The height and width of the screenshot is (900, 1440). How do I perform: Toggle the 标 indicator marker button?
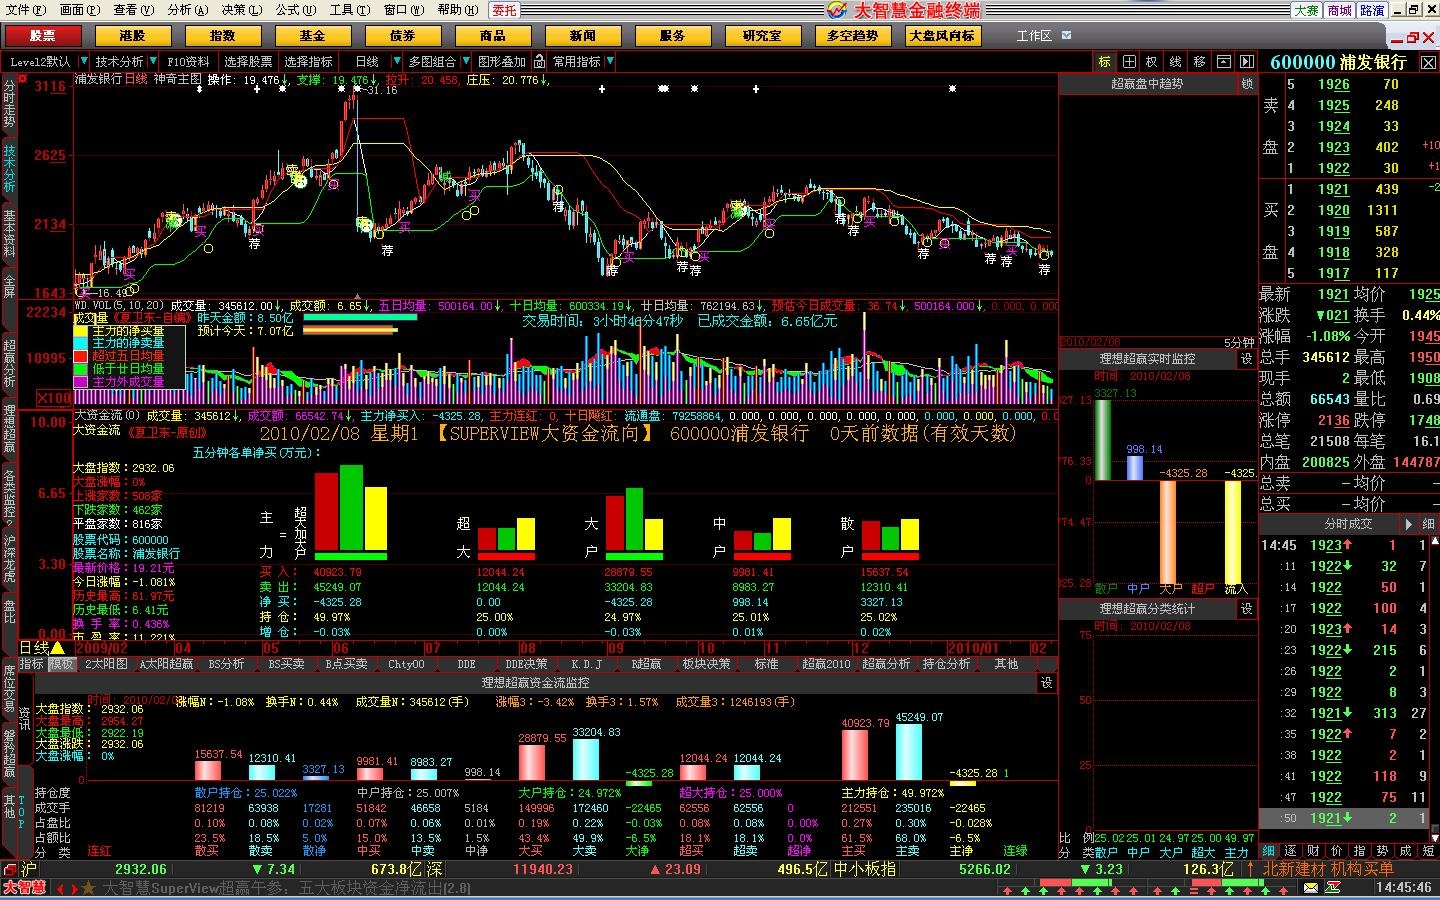[1105, 62]
